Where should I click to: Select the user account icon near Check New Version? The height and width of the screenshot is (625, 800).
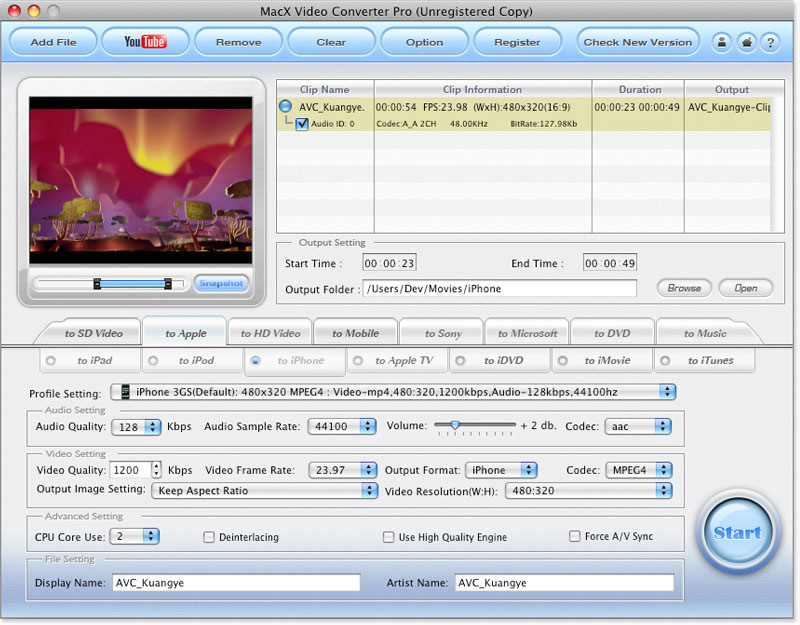pos(722,42)
